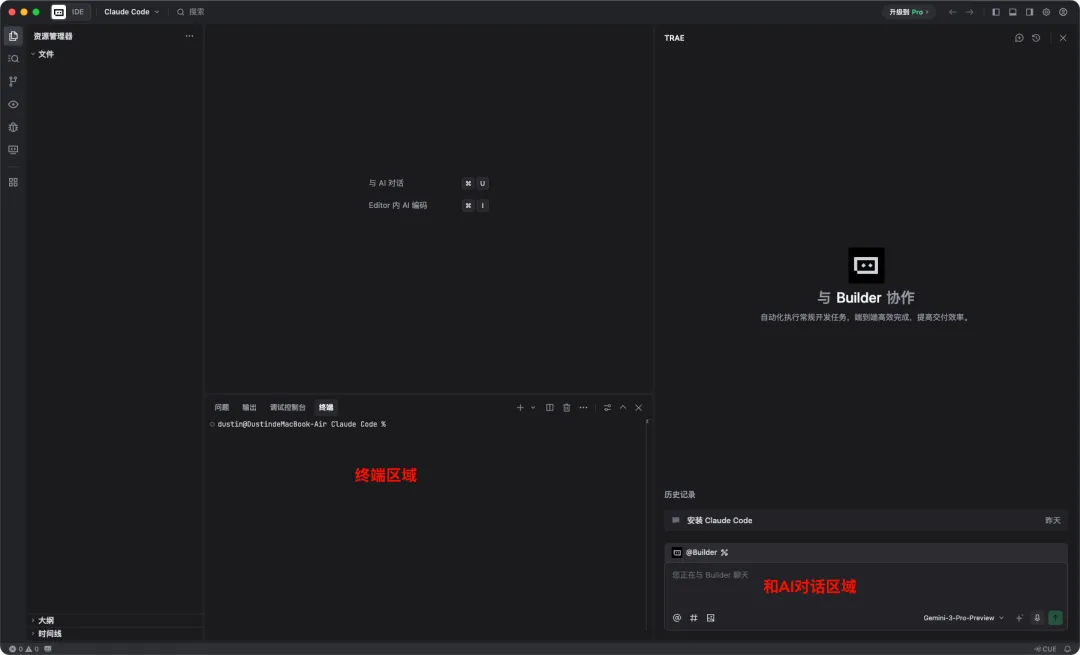1080x655 pixels.
Task: Click the 搜索 search field in title bar
Action: coord(191,12)
